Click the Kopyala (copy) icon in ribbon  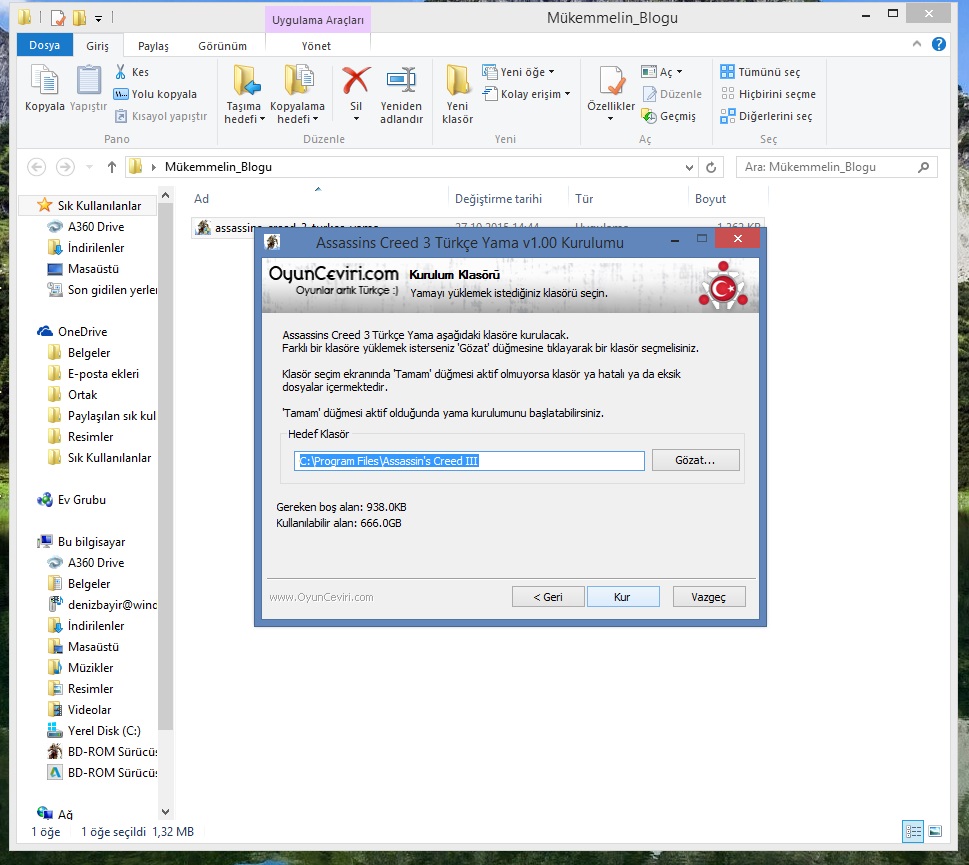click(x=44, y=81)
